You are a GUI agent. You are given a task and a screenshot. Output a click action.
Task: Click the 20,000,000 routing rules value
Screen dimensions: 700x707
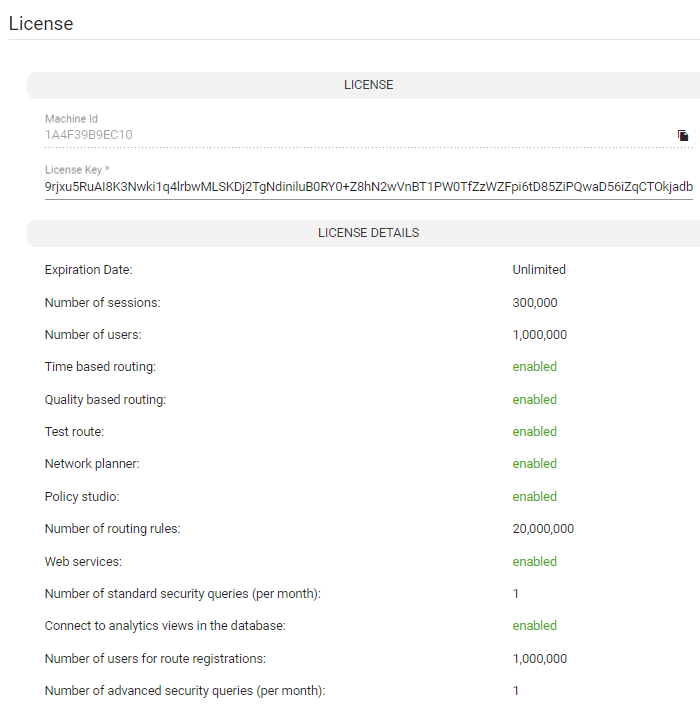tap(543, 529)
